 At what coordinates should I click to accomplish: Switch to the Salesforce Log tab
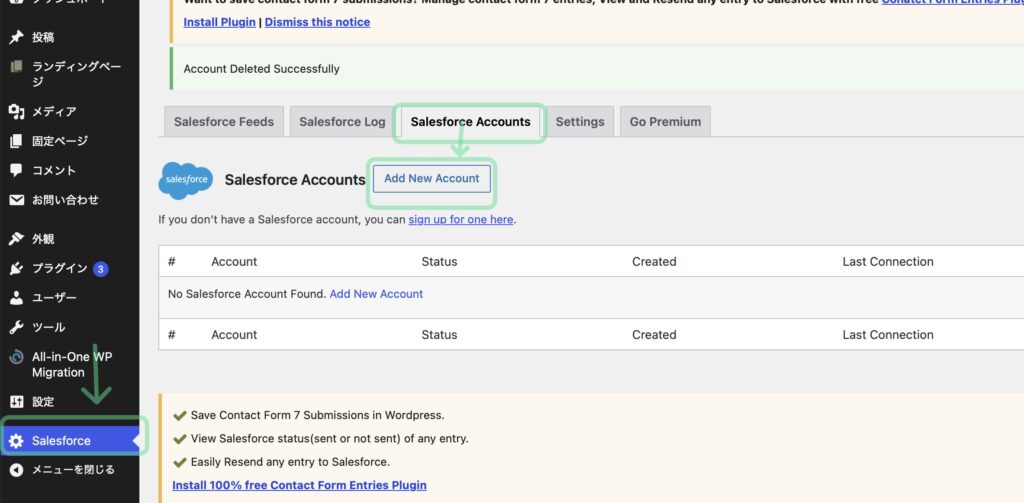pyautogui.click(x=342, y=122)
